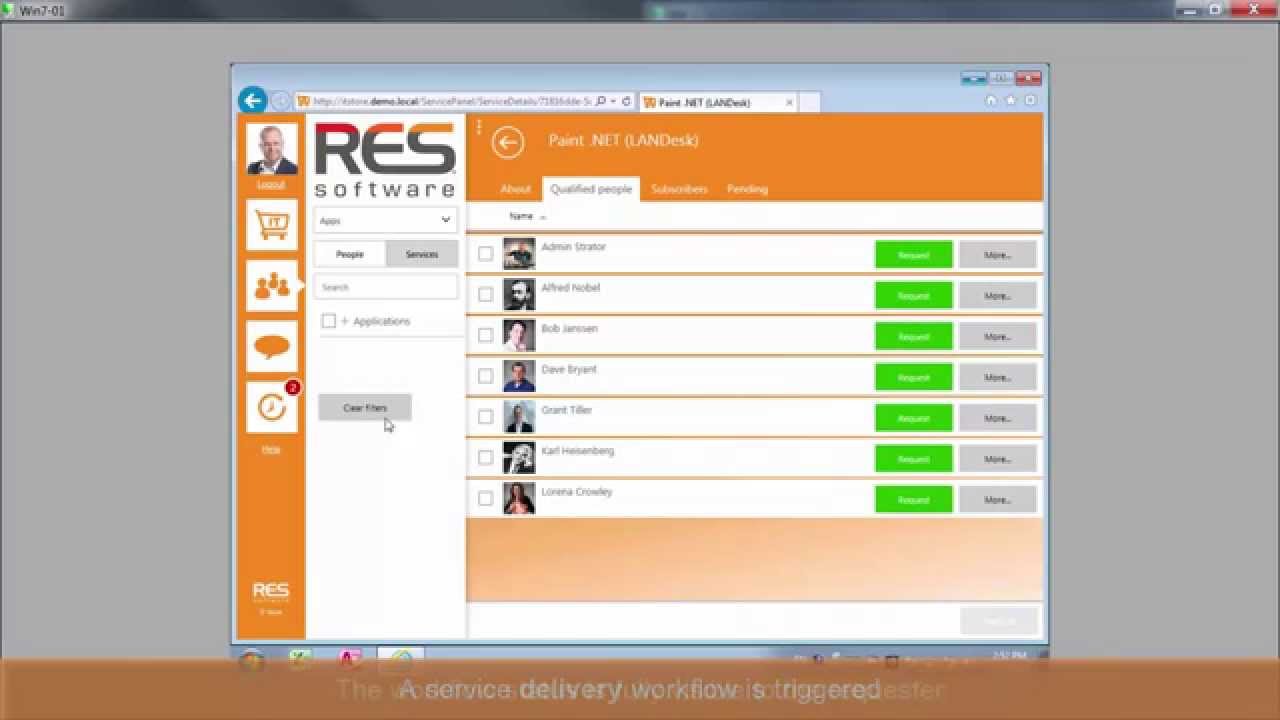Click Lorena Crowley's avatar photo
1280x720 pixels.
(519, 499)
